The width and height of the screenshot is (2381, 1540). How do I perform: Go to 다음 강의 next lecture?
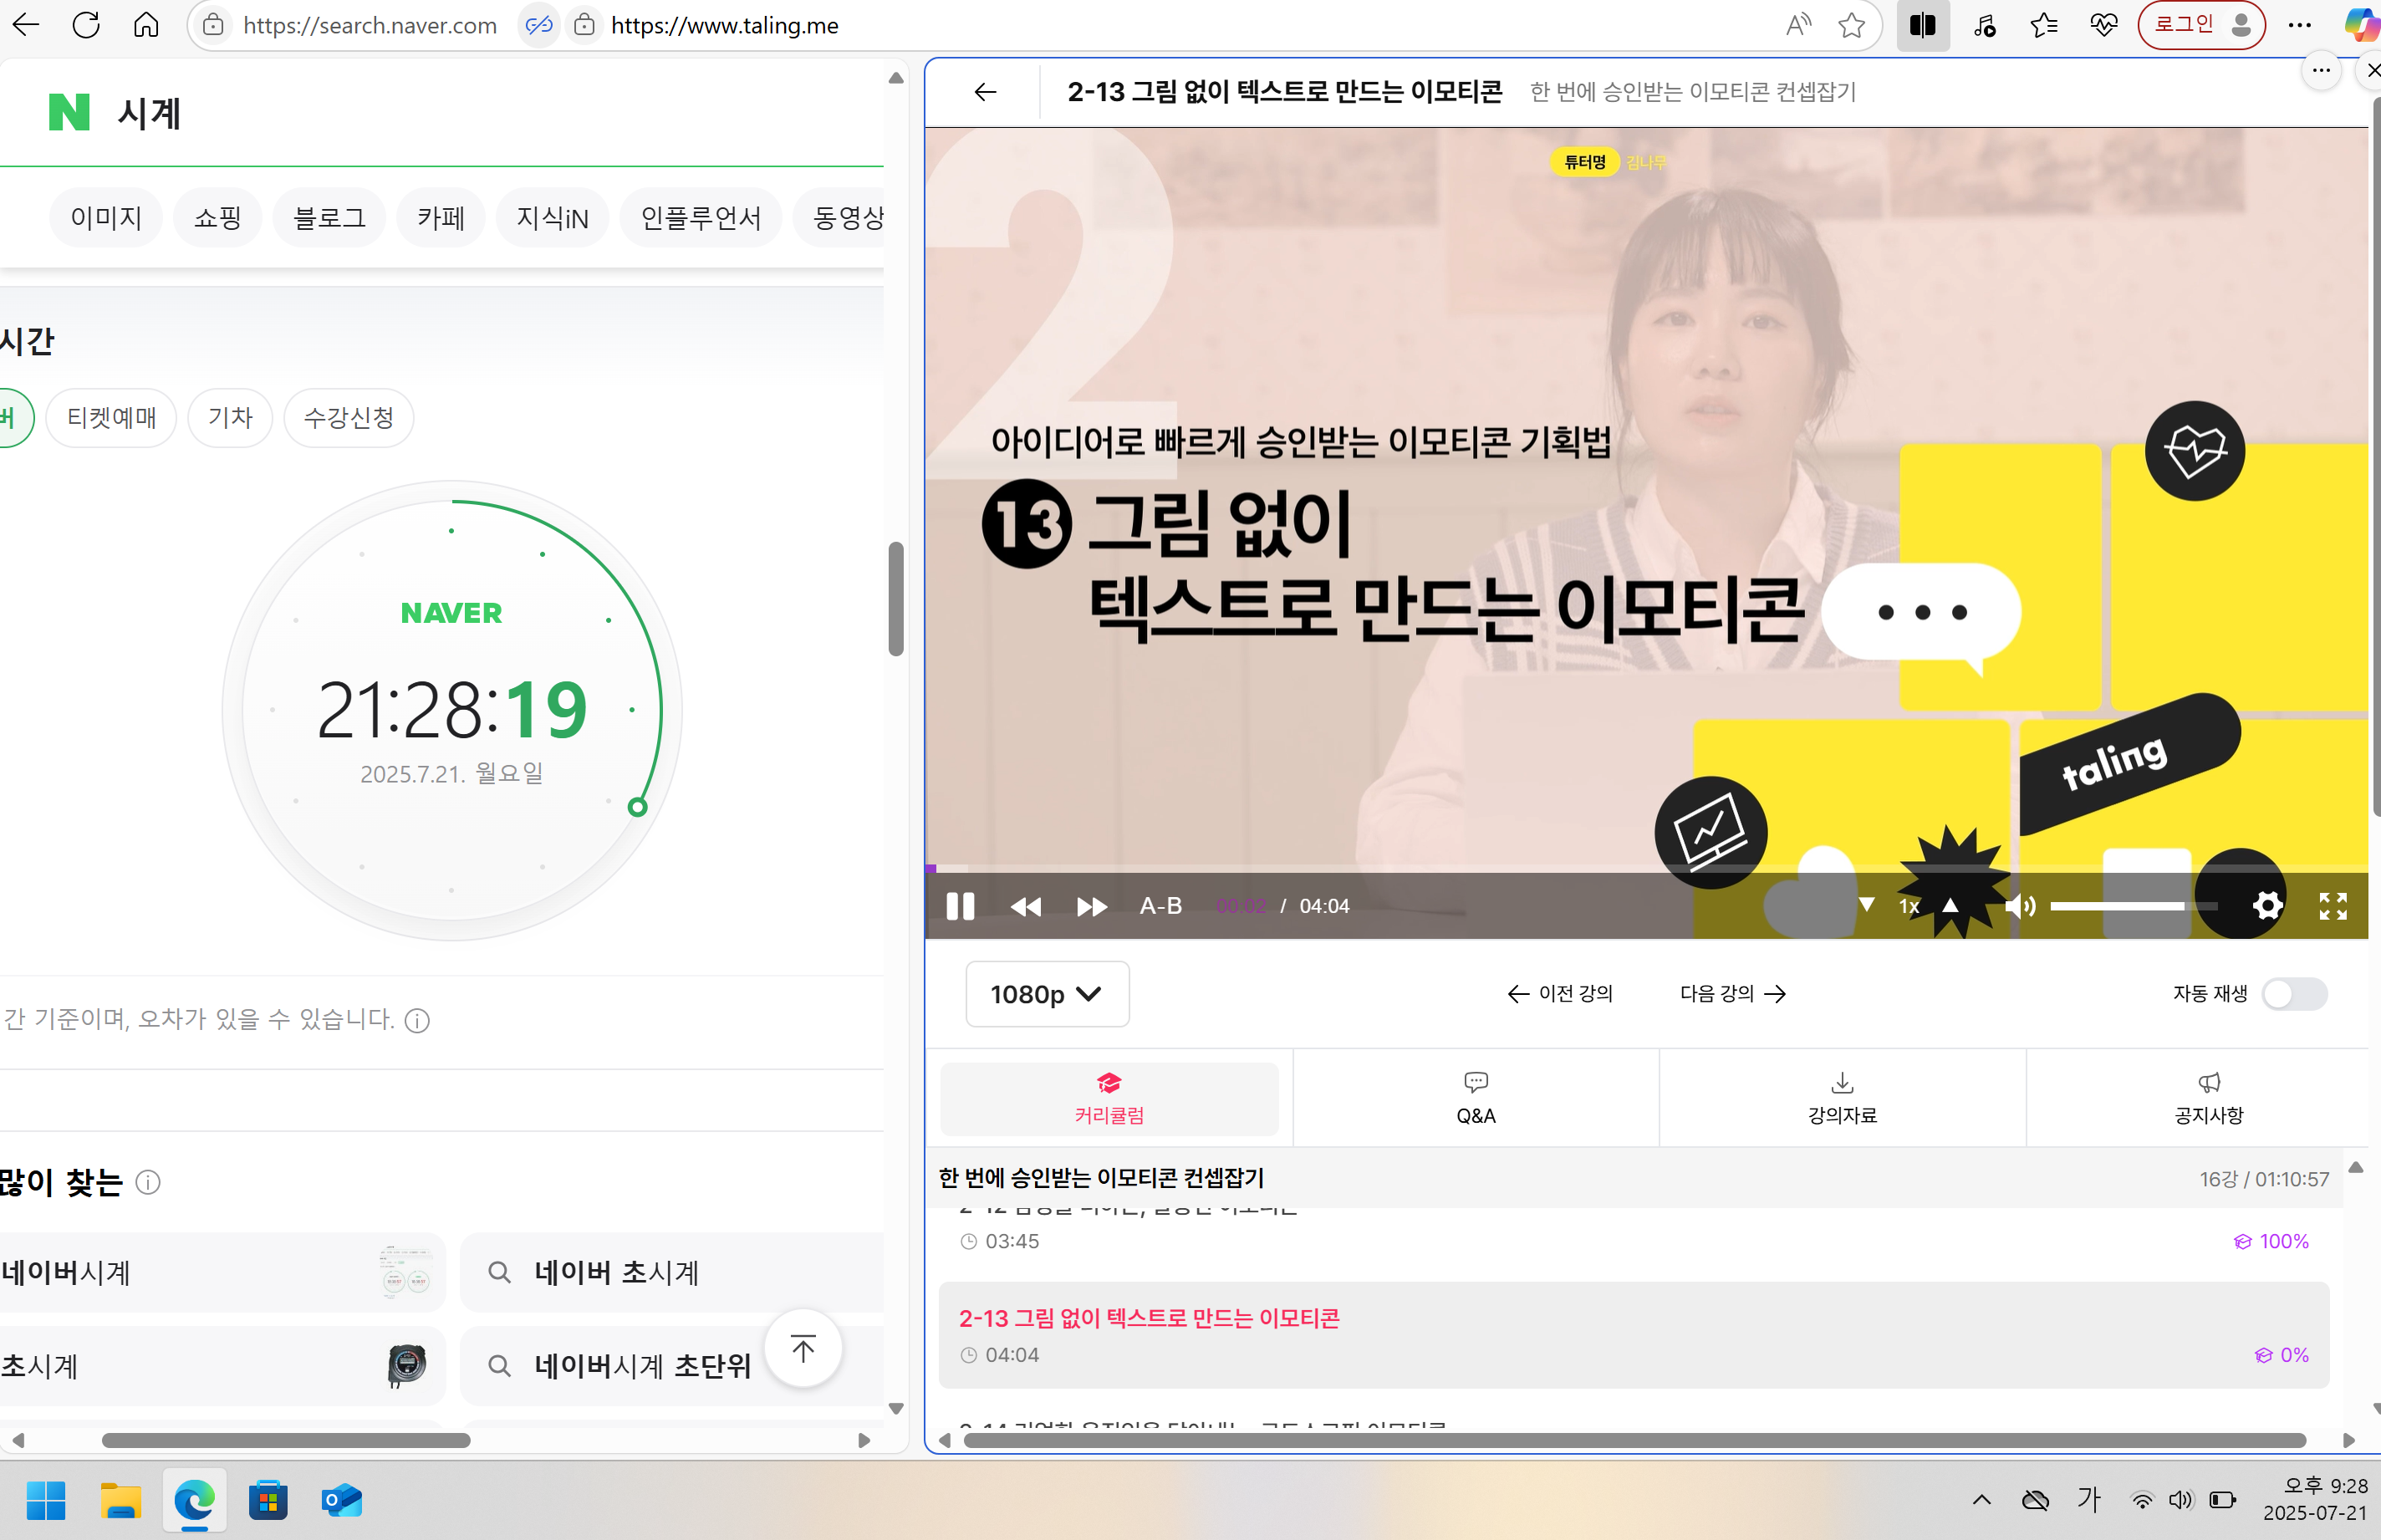coord(1732,994)
